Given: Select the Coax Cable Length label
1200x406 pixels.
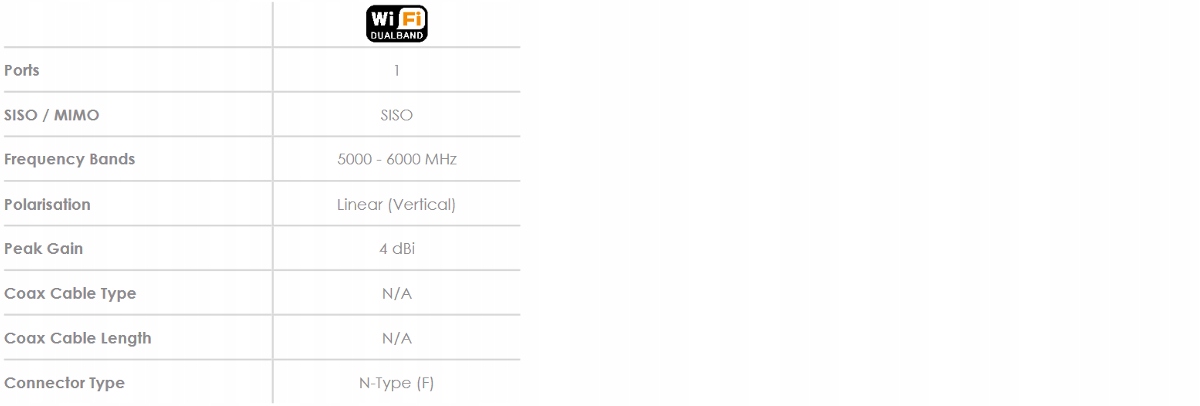Looking at the screenshot, I should (78, 338).
